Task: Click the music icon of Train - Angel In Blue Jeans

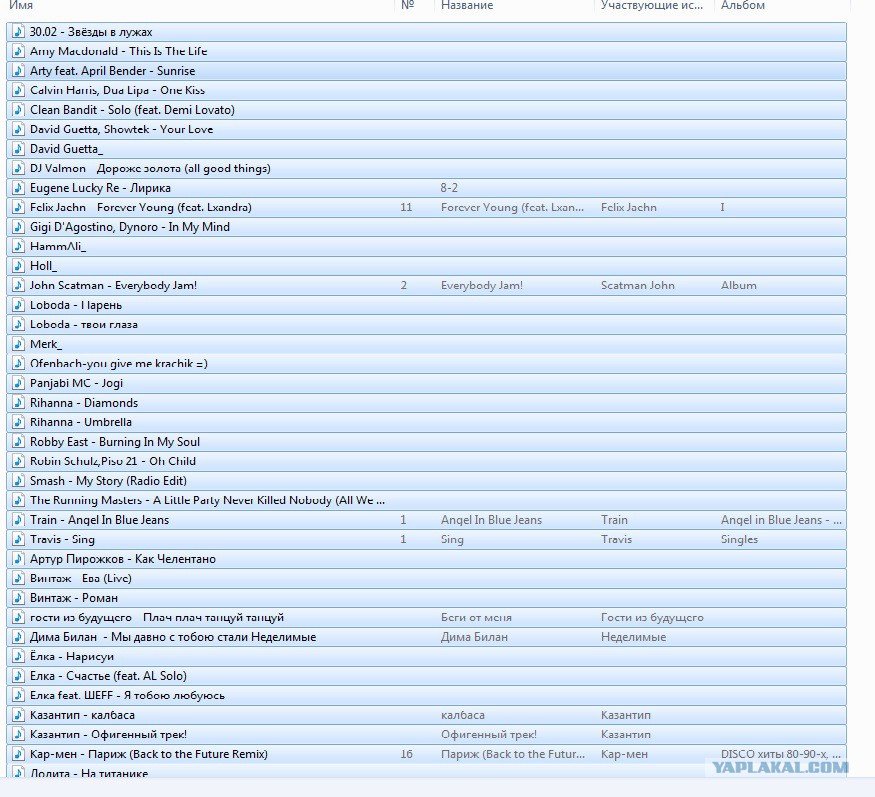Action: pyautogui.click(x=18, y=520)
